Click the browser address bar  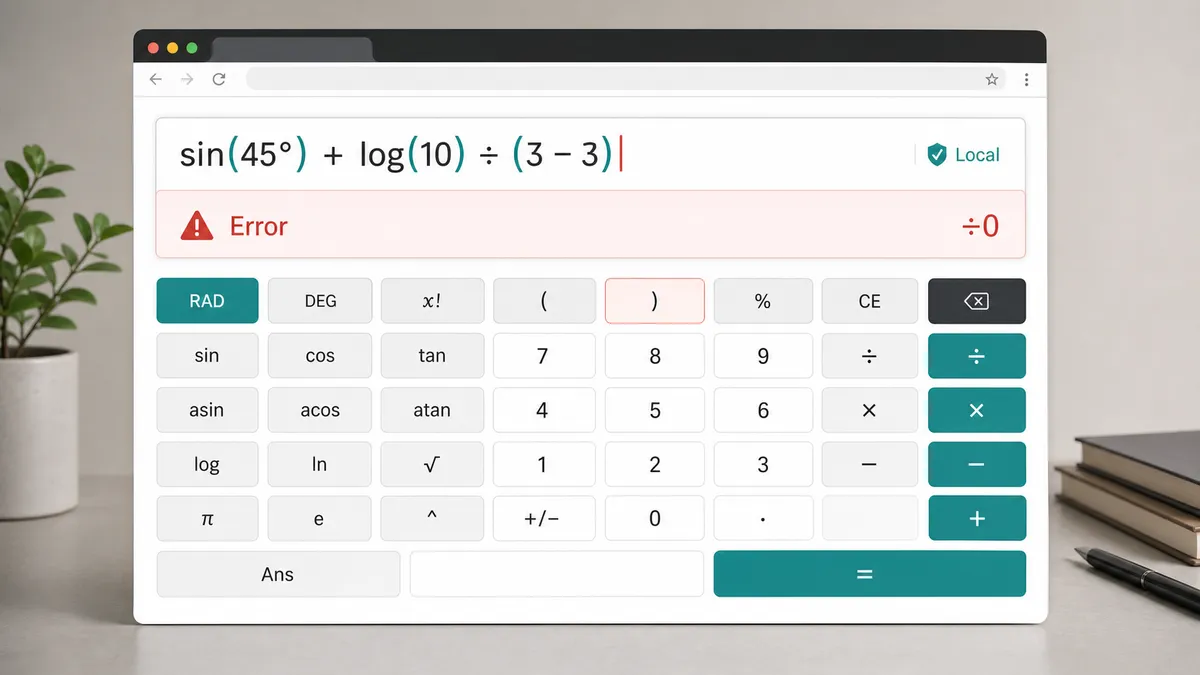pyautogui.click(x=625, y=79)
